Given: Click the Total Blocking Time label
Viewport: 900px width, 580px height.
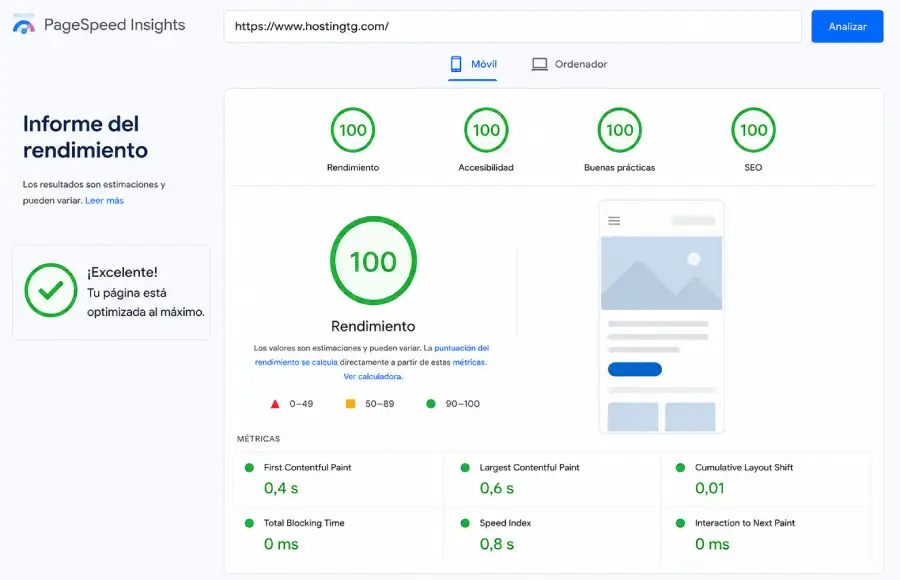Looking at the screenshot, I should tap(304, 523).
